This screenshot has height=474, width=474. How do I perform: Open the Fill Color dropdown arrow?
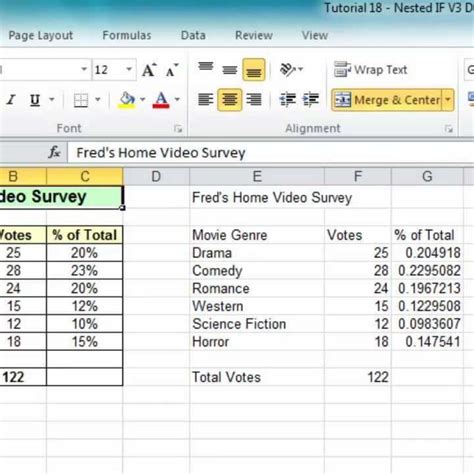[x=143, y=99]
